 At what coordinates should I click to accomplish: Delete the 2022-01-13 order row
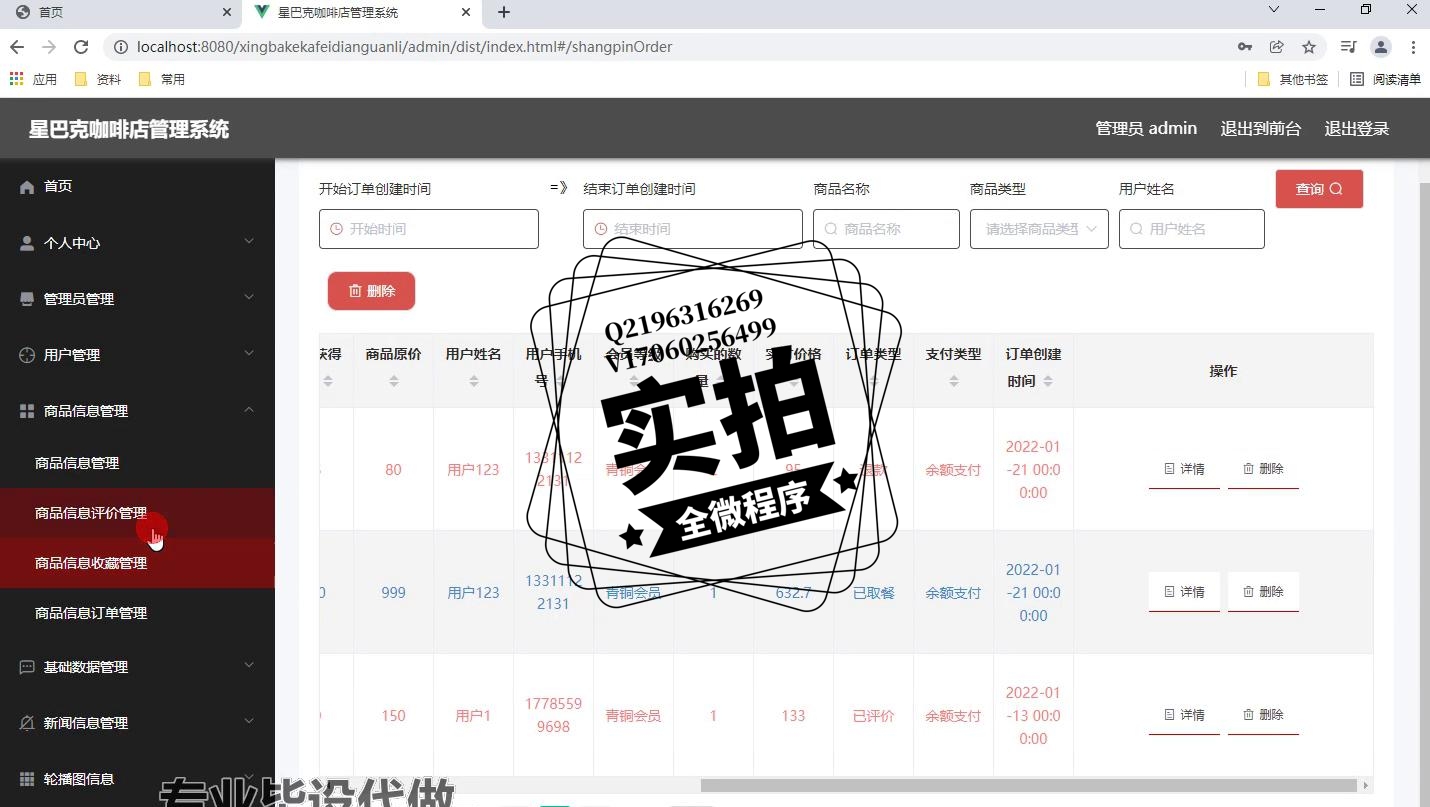pos(1263,715)
